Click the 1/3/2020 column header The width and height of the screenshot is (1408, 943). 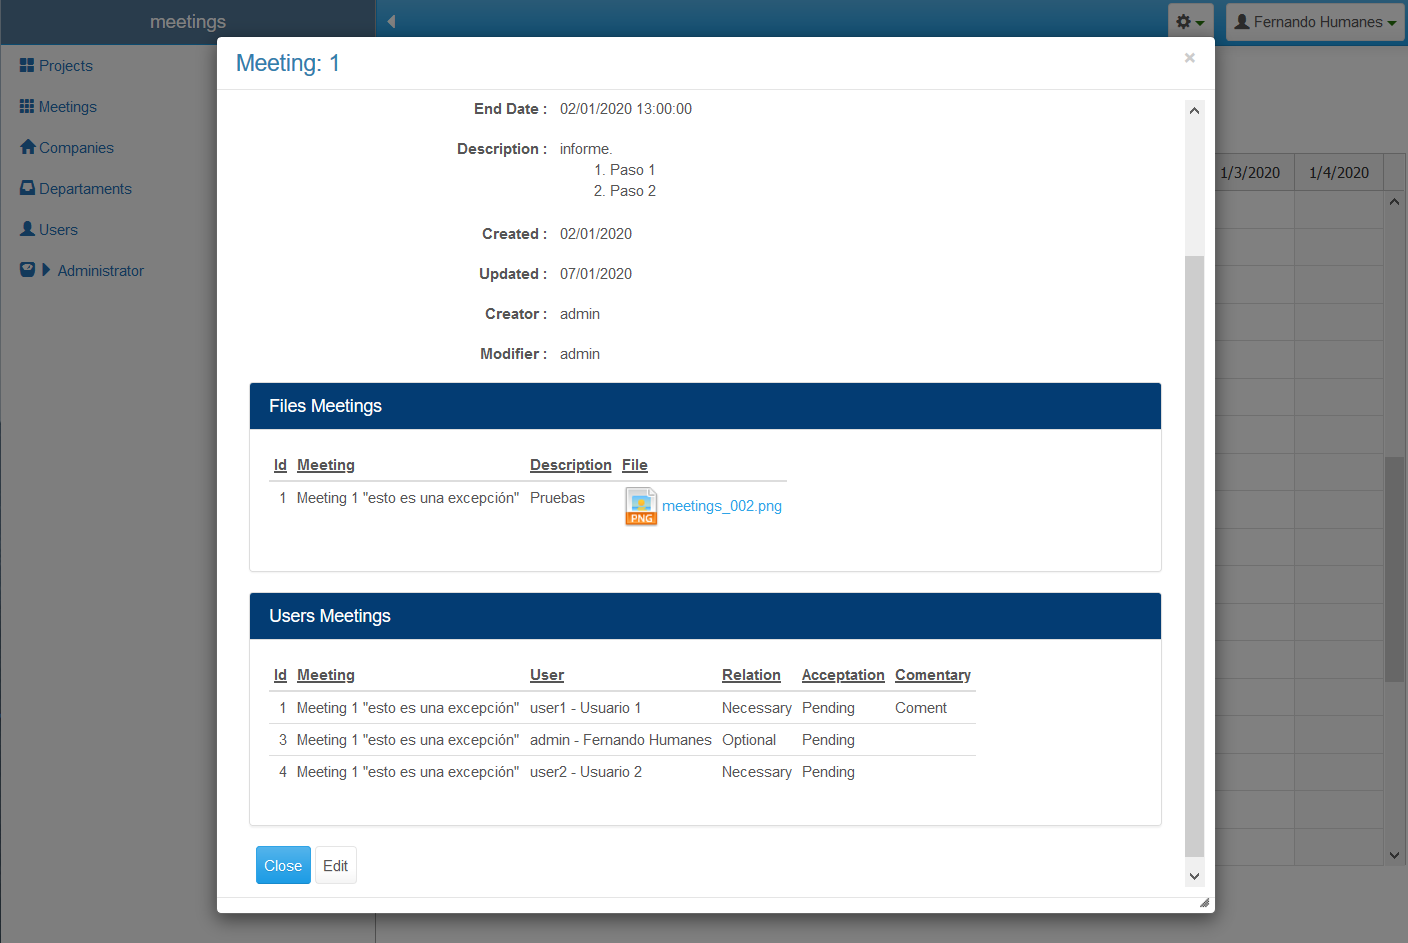1250,173
